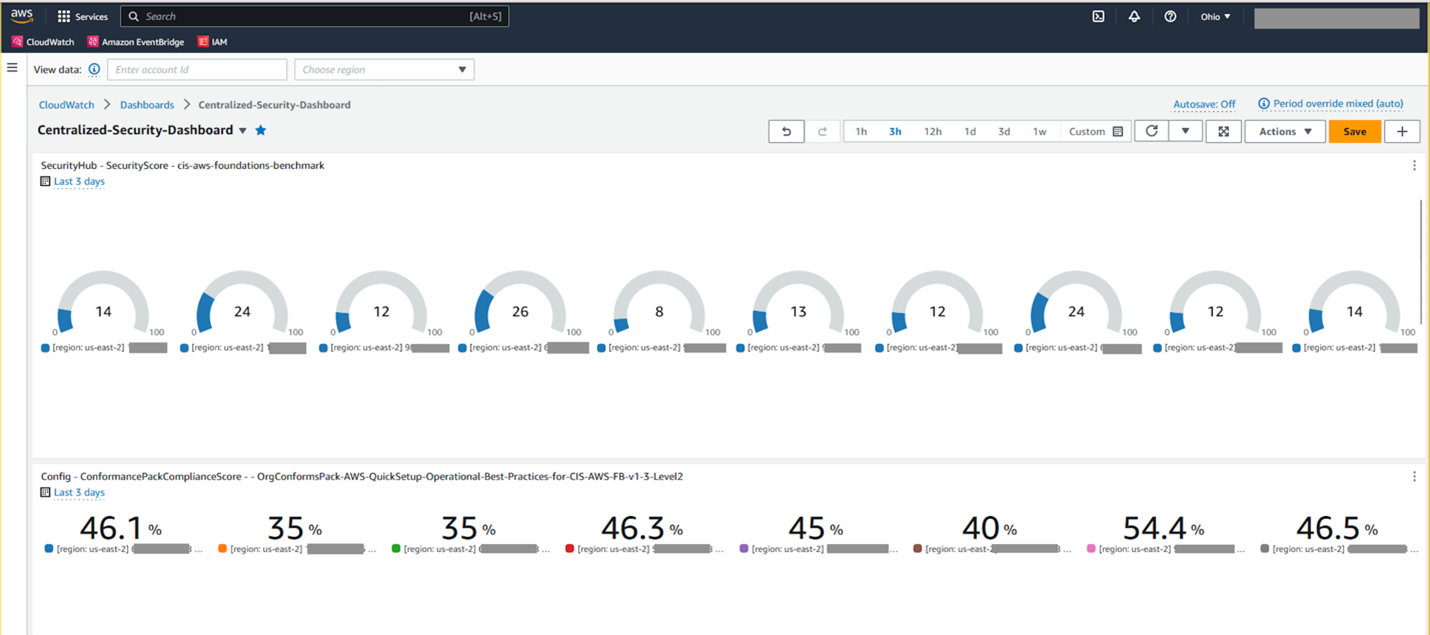Open CloudShell from the top navigation bar
1430x635 pixels.
pos(1098,16)
